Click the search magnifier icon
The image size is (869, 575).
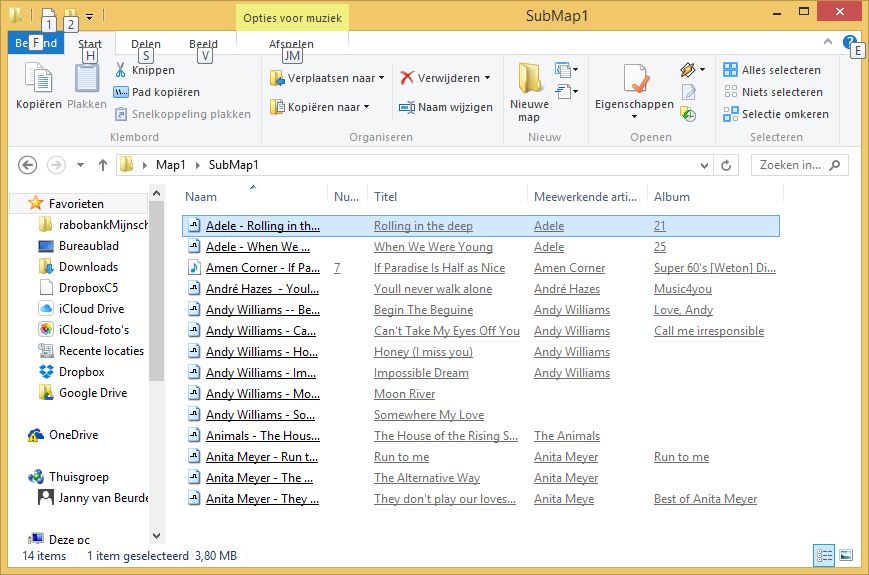tap(835, 165)
